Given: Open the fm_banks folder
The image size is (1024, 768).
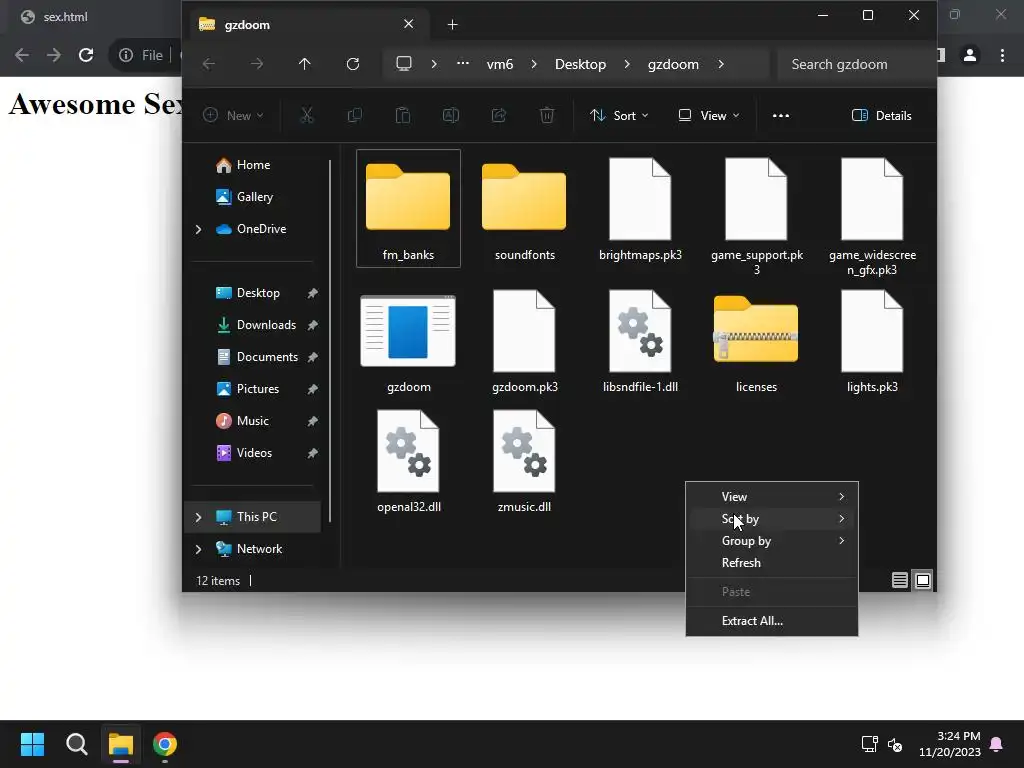Looking at the screenshot, I should point(408,208).
